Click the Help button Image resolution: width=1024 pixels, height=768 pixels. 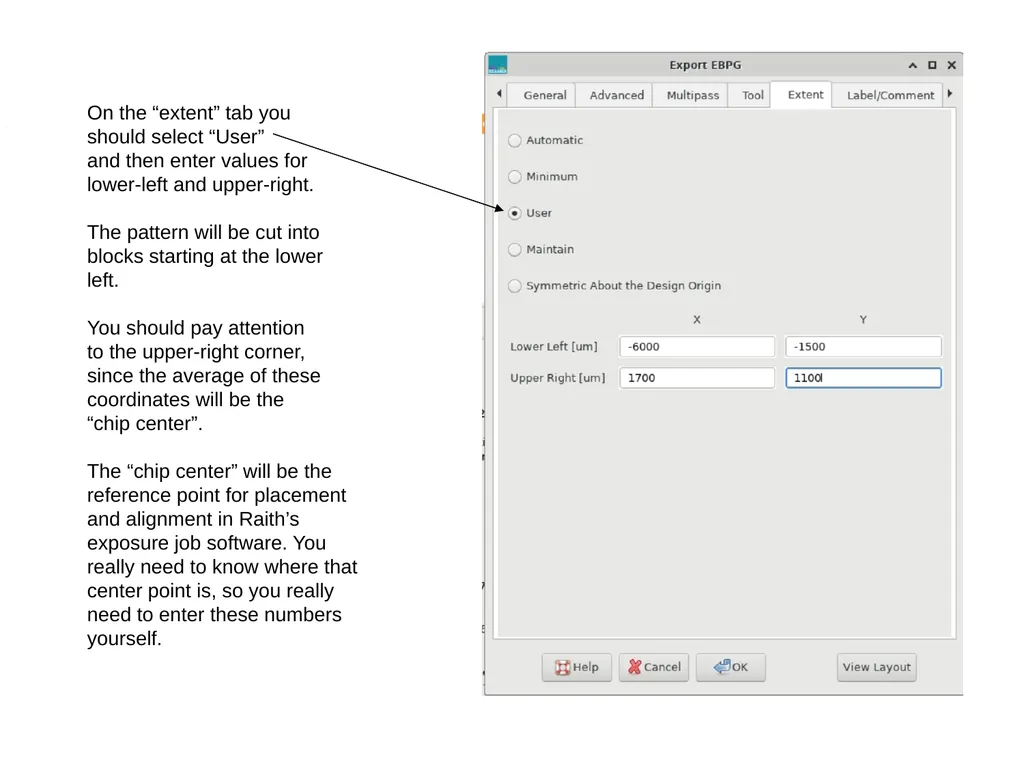577,667
